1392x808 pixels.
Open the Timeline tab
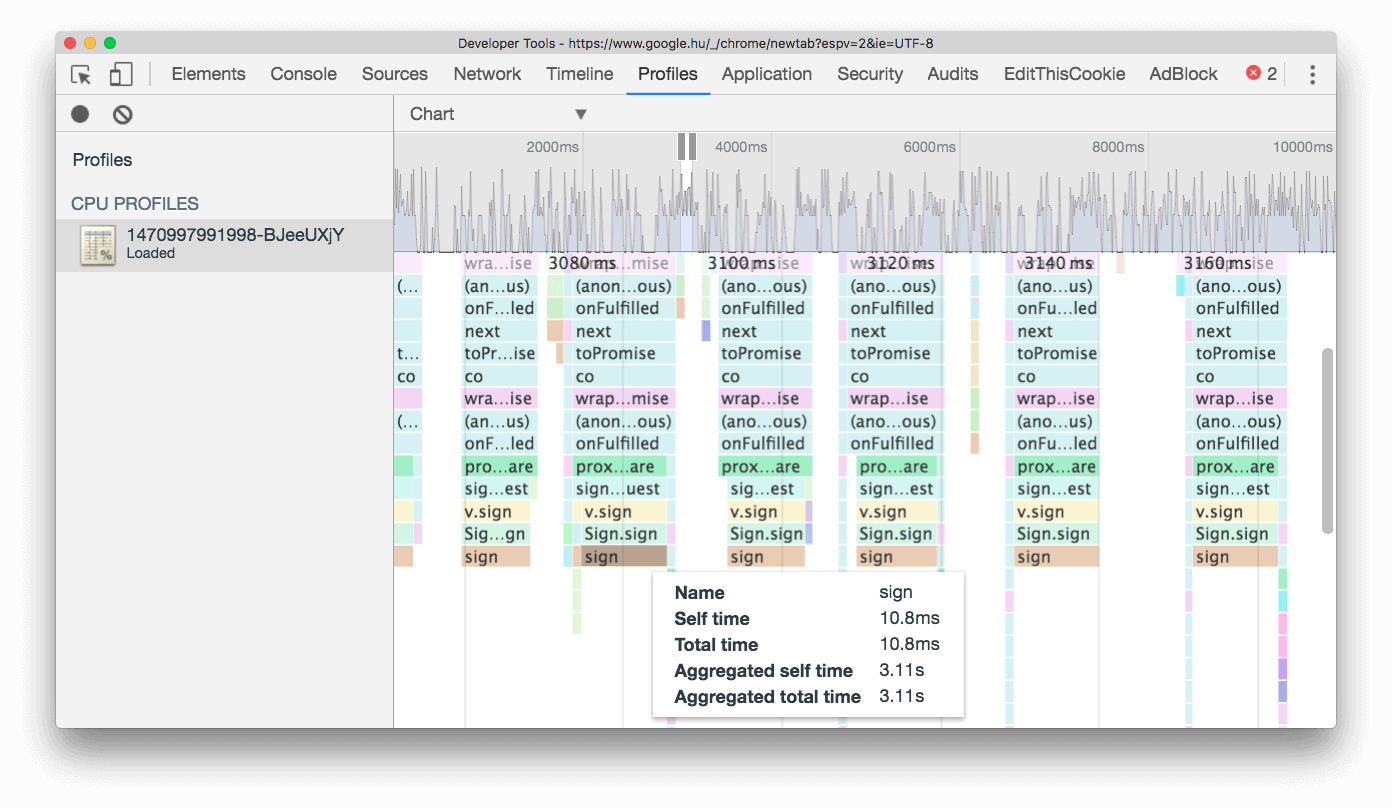(580, 74)
